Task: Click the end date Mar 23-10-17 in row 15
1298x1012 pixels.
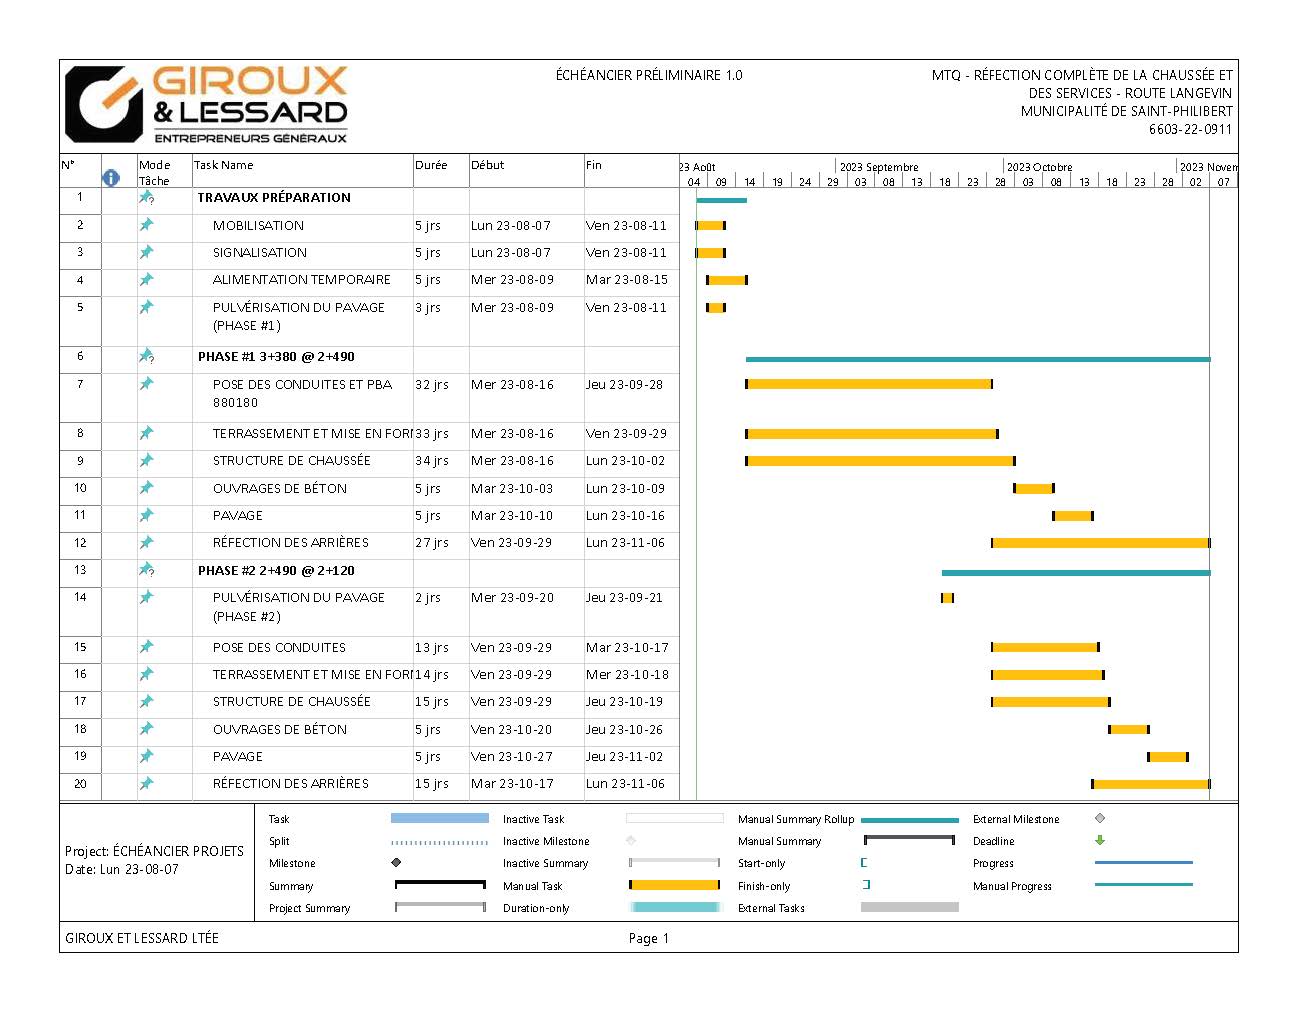Action: pos(627,648)
